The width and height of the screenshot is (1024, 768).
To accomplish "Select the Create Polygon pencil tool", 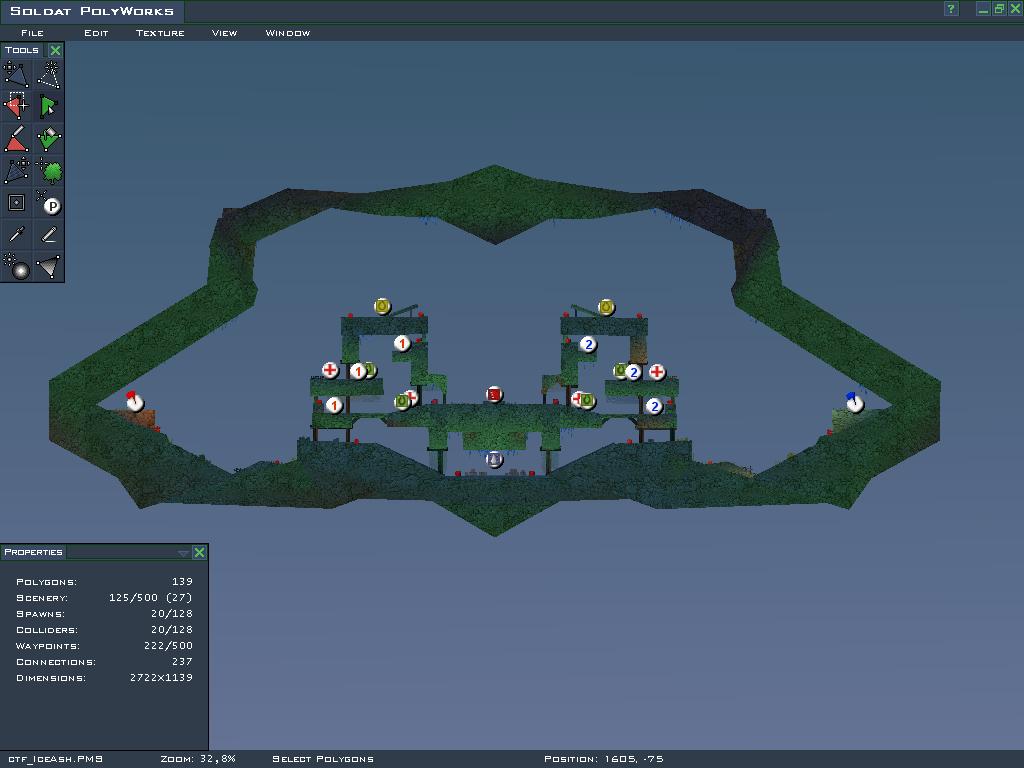I will point(16,138).
